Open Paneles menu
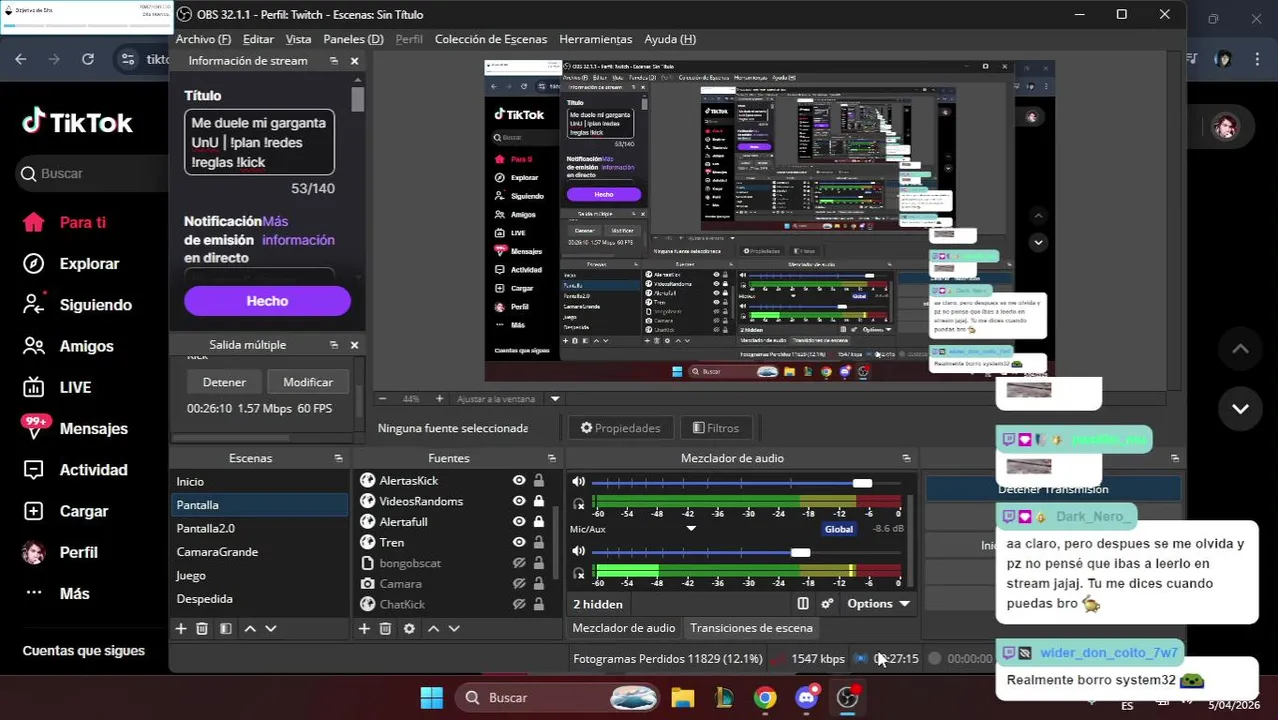Screen dimensions: 1278x720 353,39
